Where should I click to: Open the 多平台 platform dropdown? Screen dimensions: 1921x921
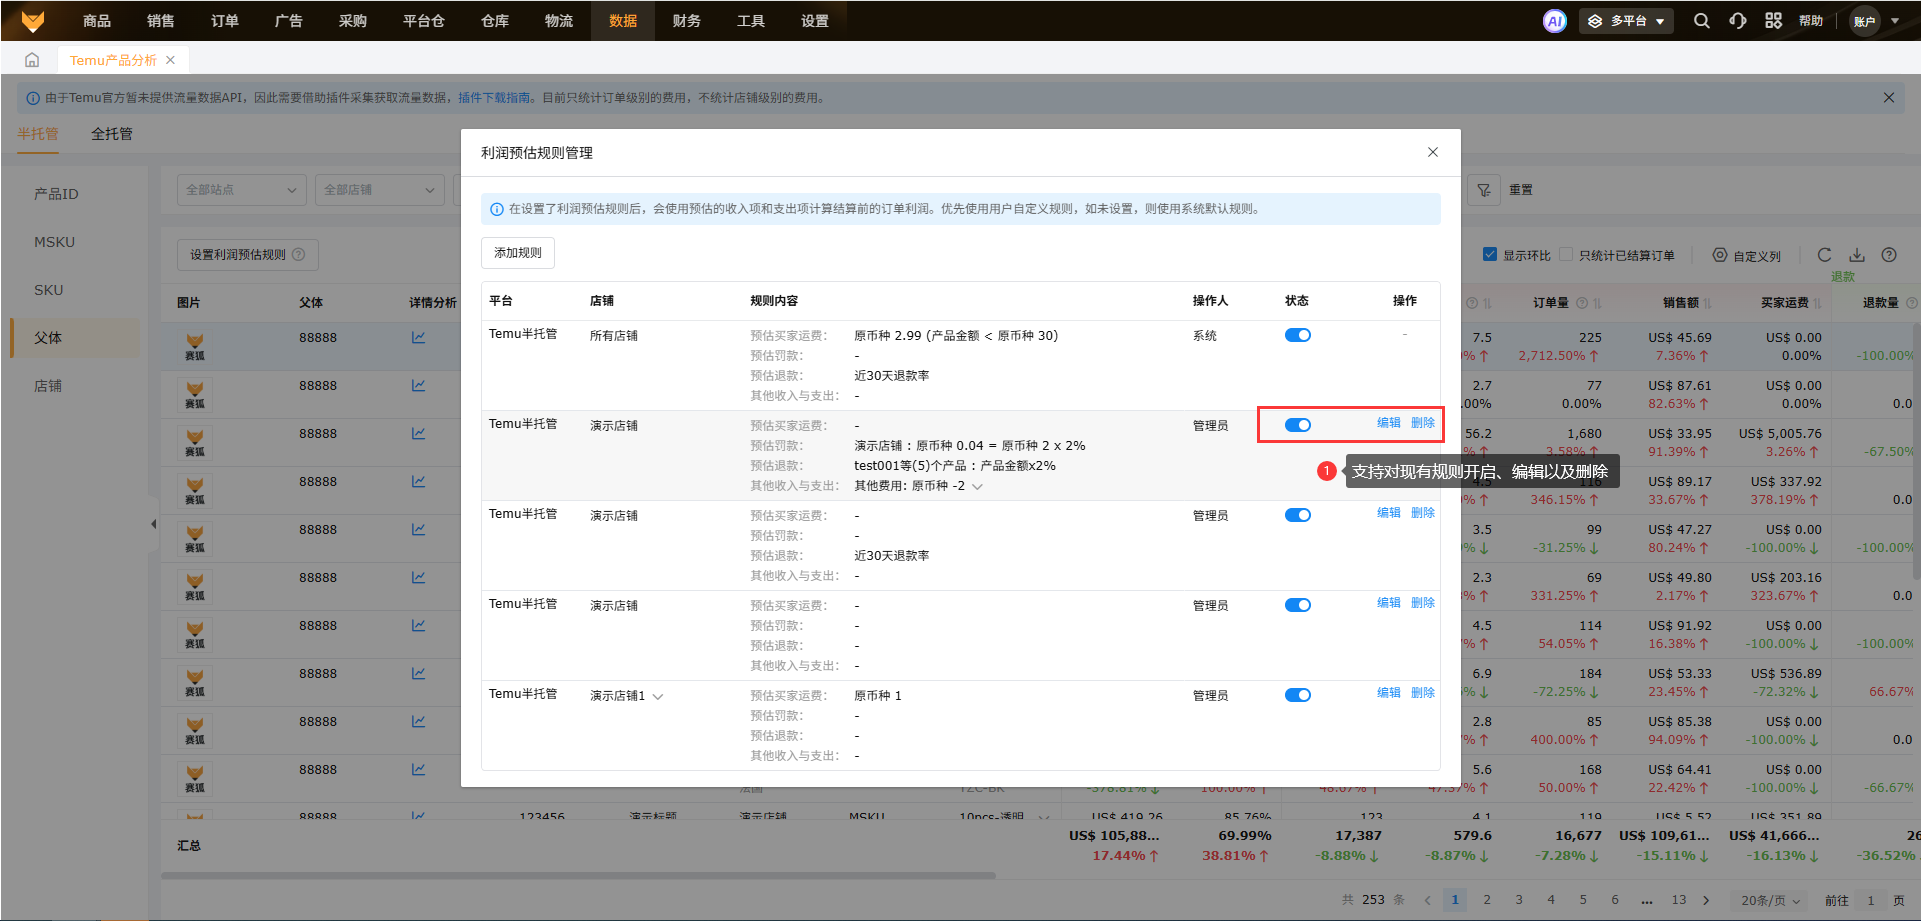1627,21
